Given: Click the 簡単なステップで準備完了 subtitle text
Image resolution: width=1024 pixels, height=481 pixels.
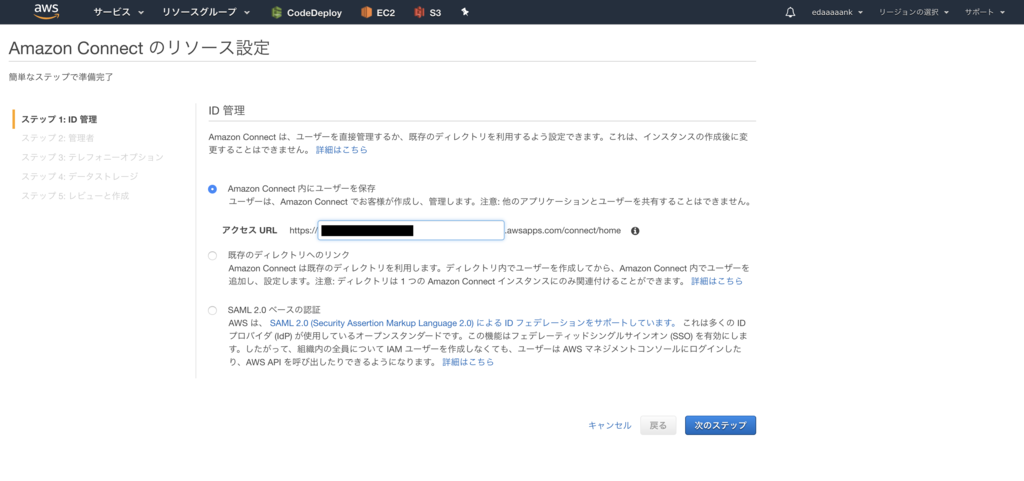Looking at the screenshot, I should coord(61,77).
